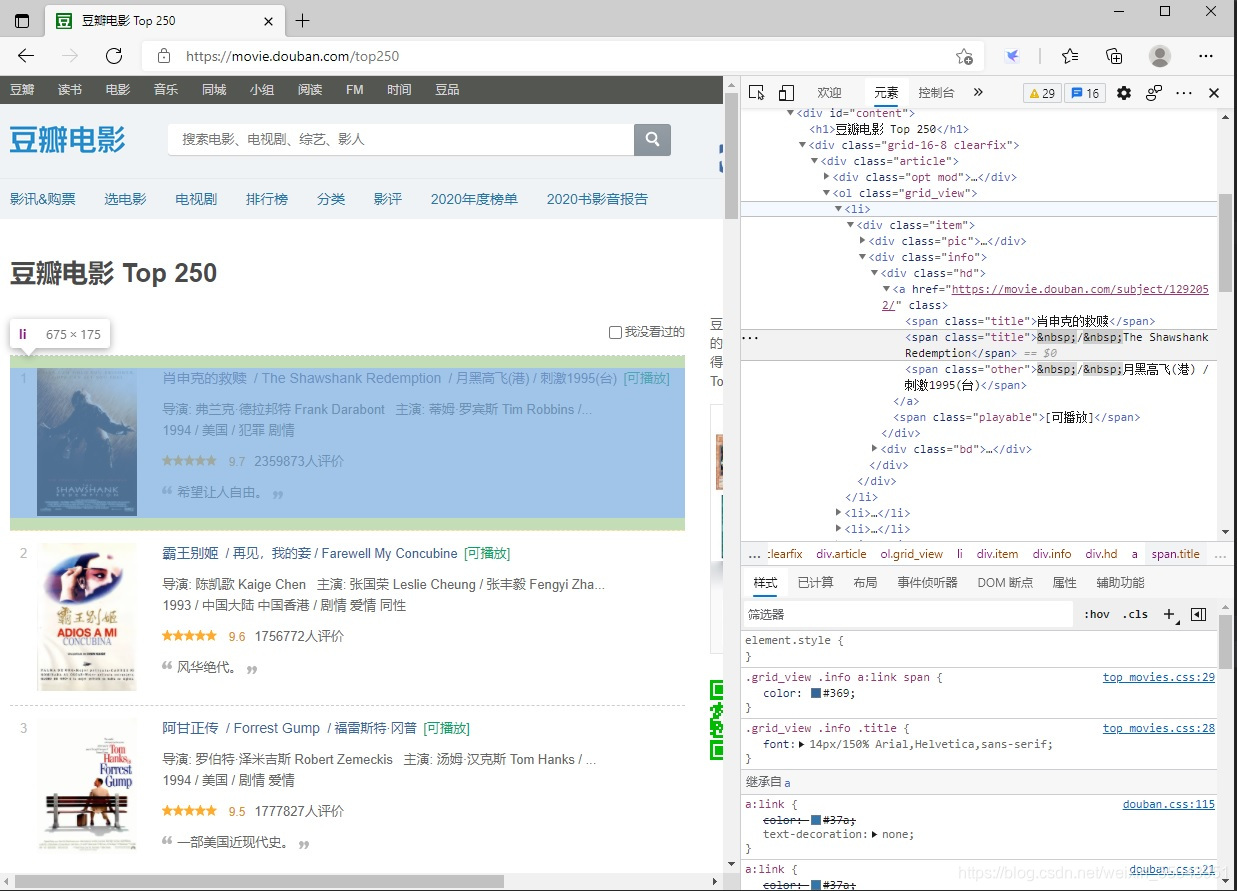The height and width of the screenshot is (891, 1237).
Task: Open the 辅助功能 accessibility tab
Action: click(1120, 582)
